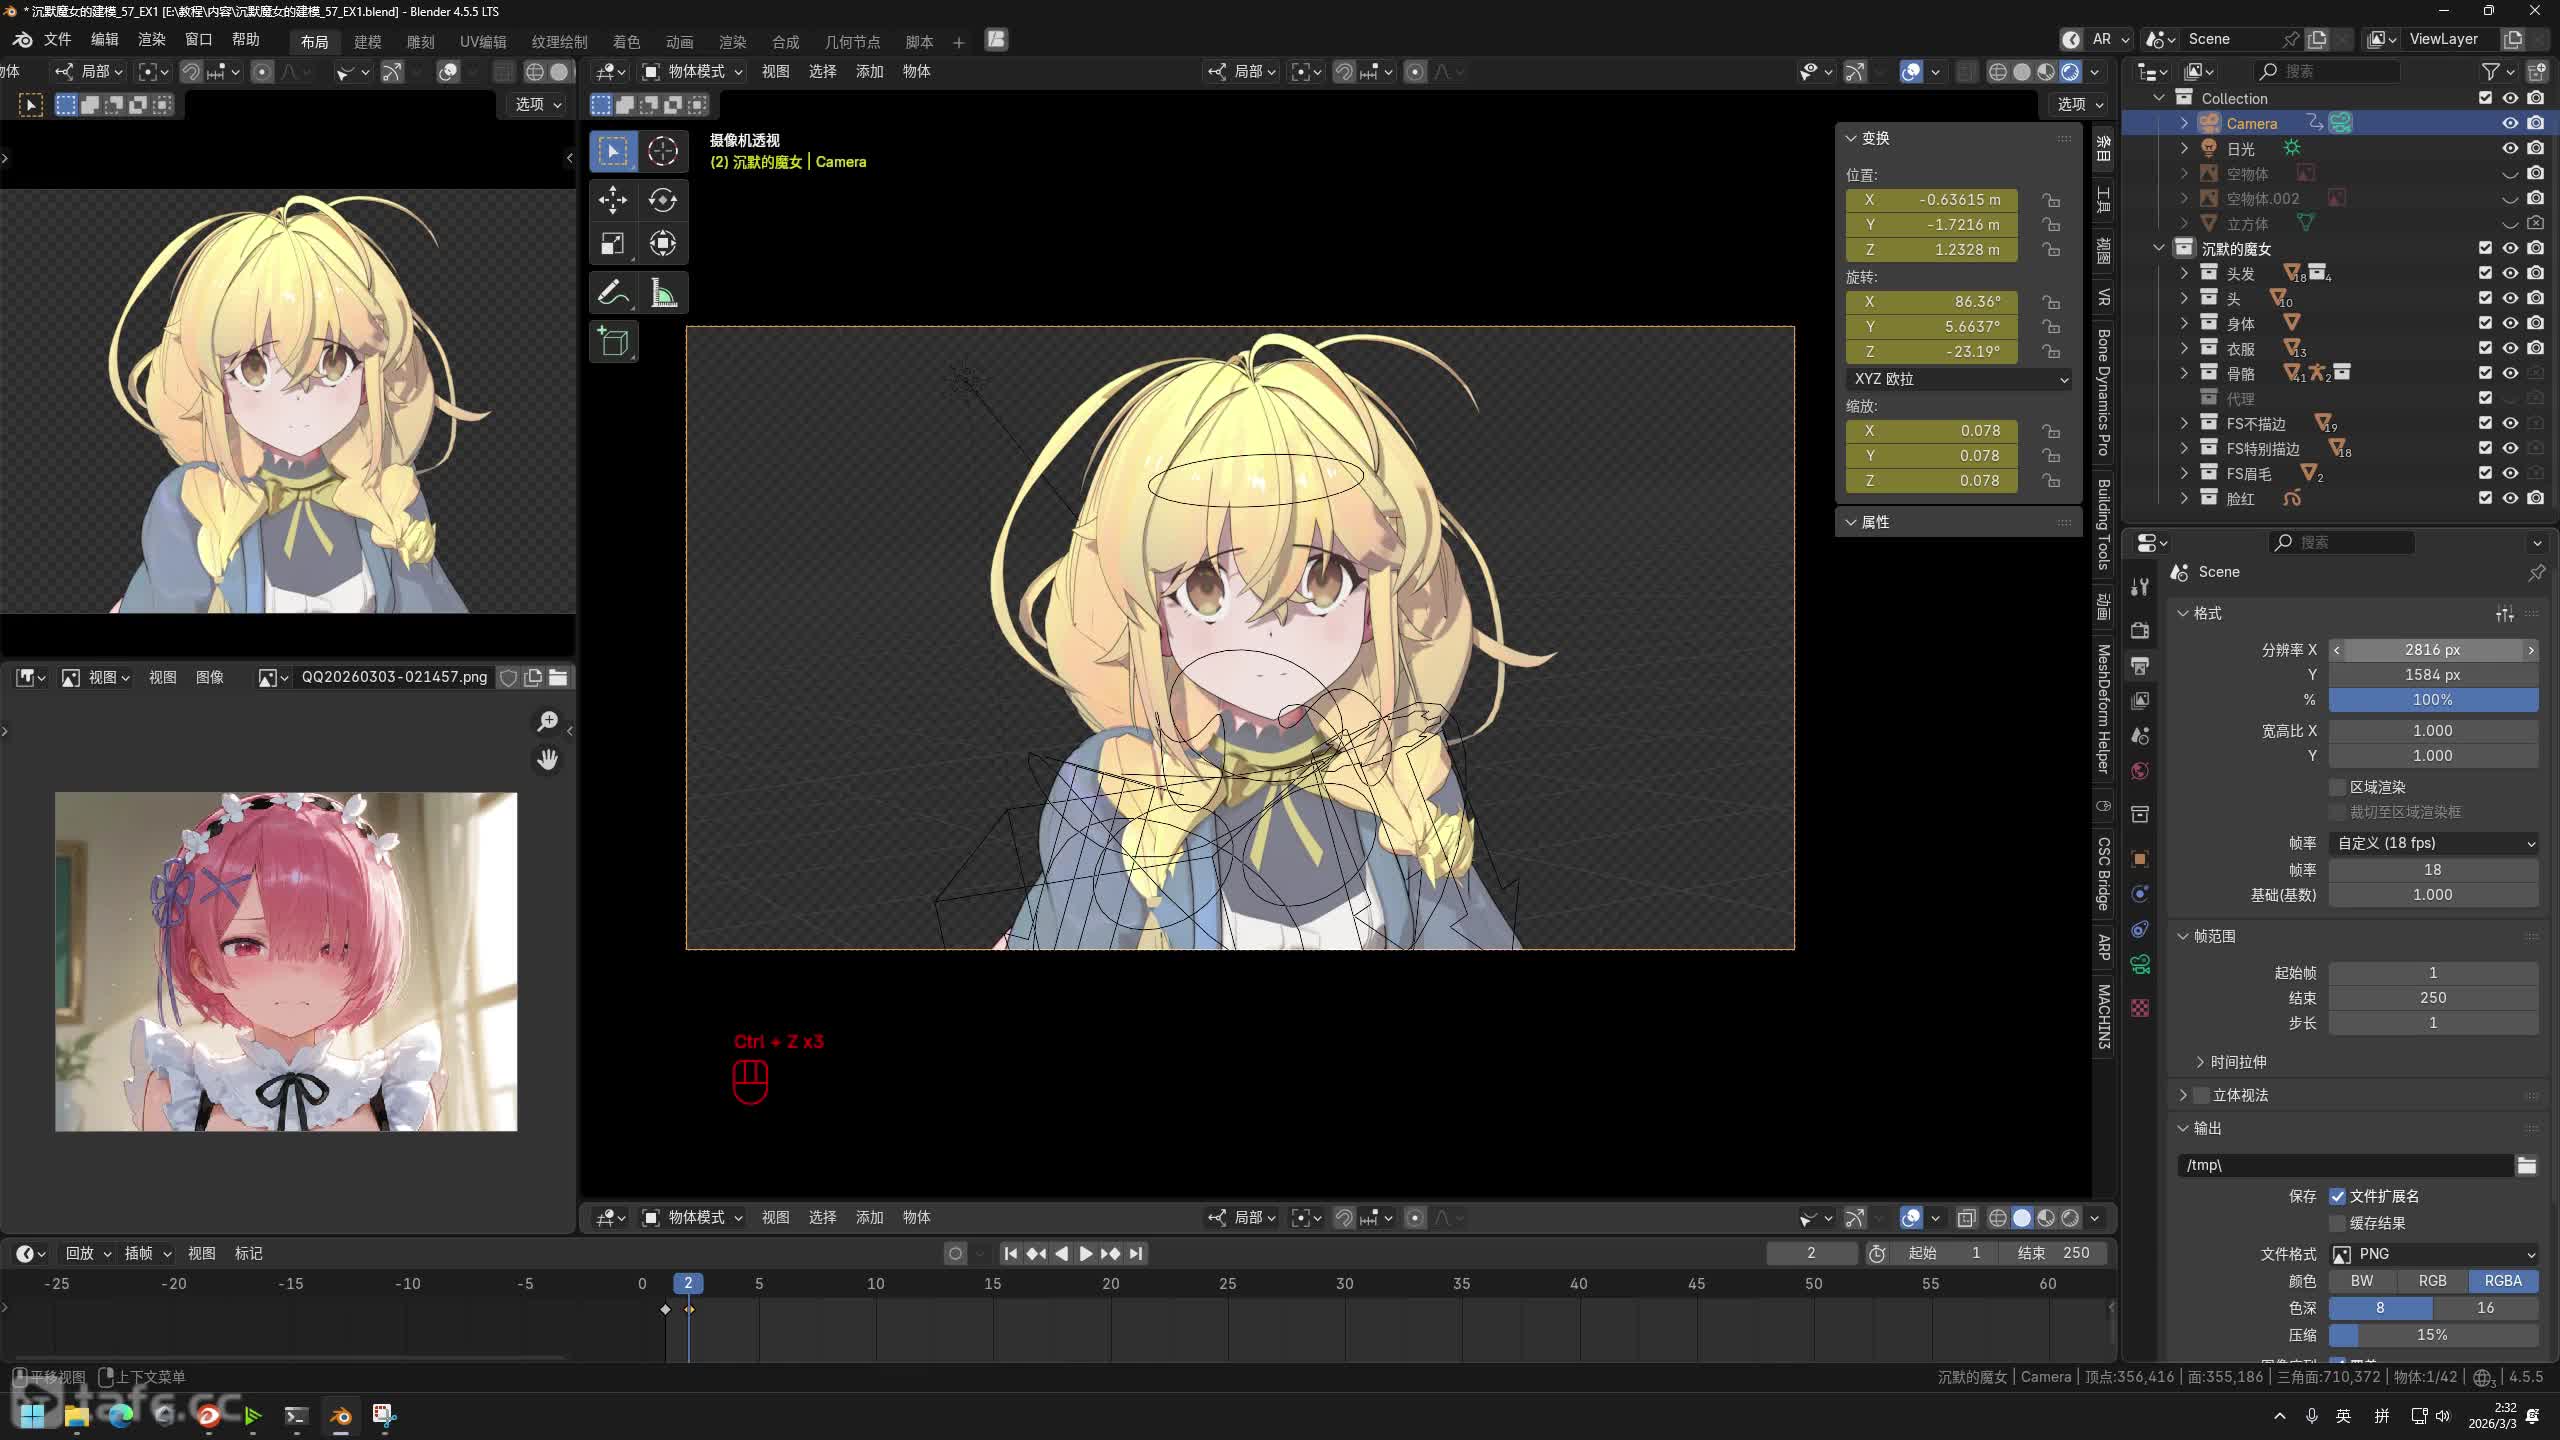Viewport: 2560px width, 1440px height.
Task: Select the Scale tool icon
Action: point(613,244)
